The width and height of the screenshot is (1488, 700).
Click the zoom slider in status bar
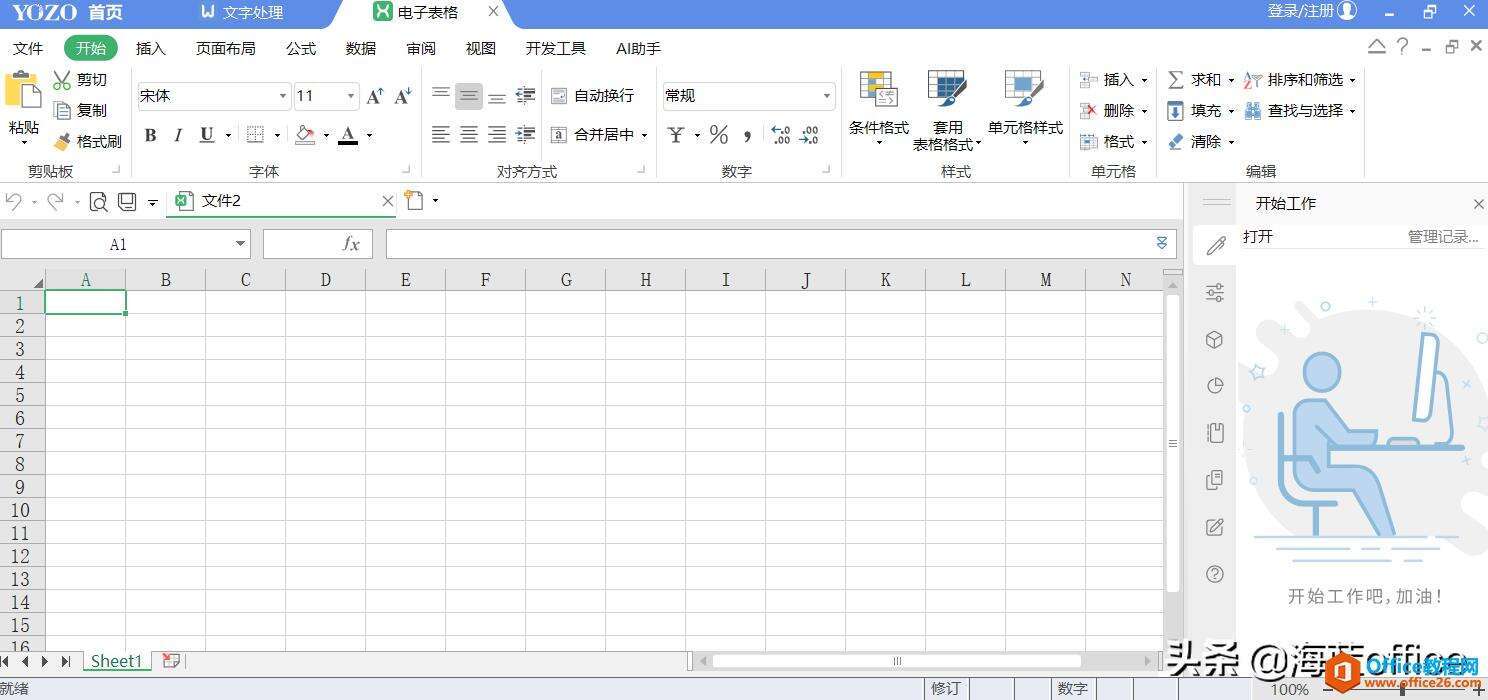pyautogui.click(x=1400, y=689)
